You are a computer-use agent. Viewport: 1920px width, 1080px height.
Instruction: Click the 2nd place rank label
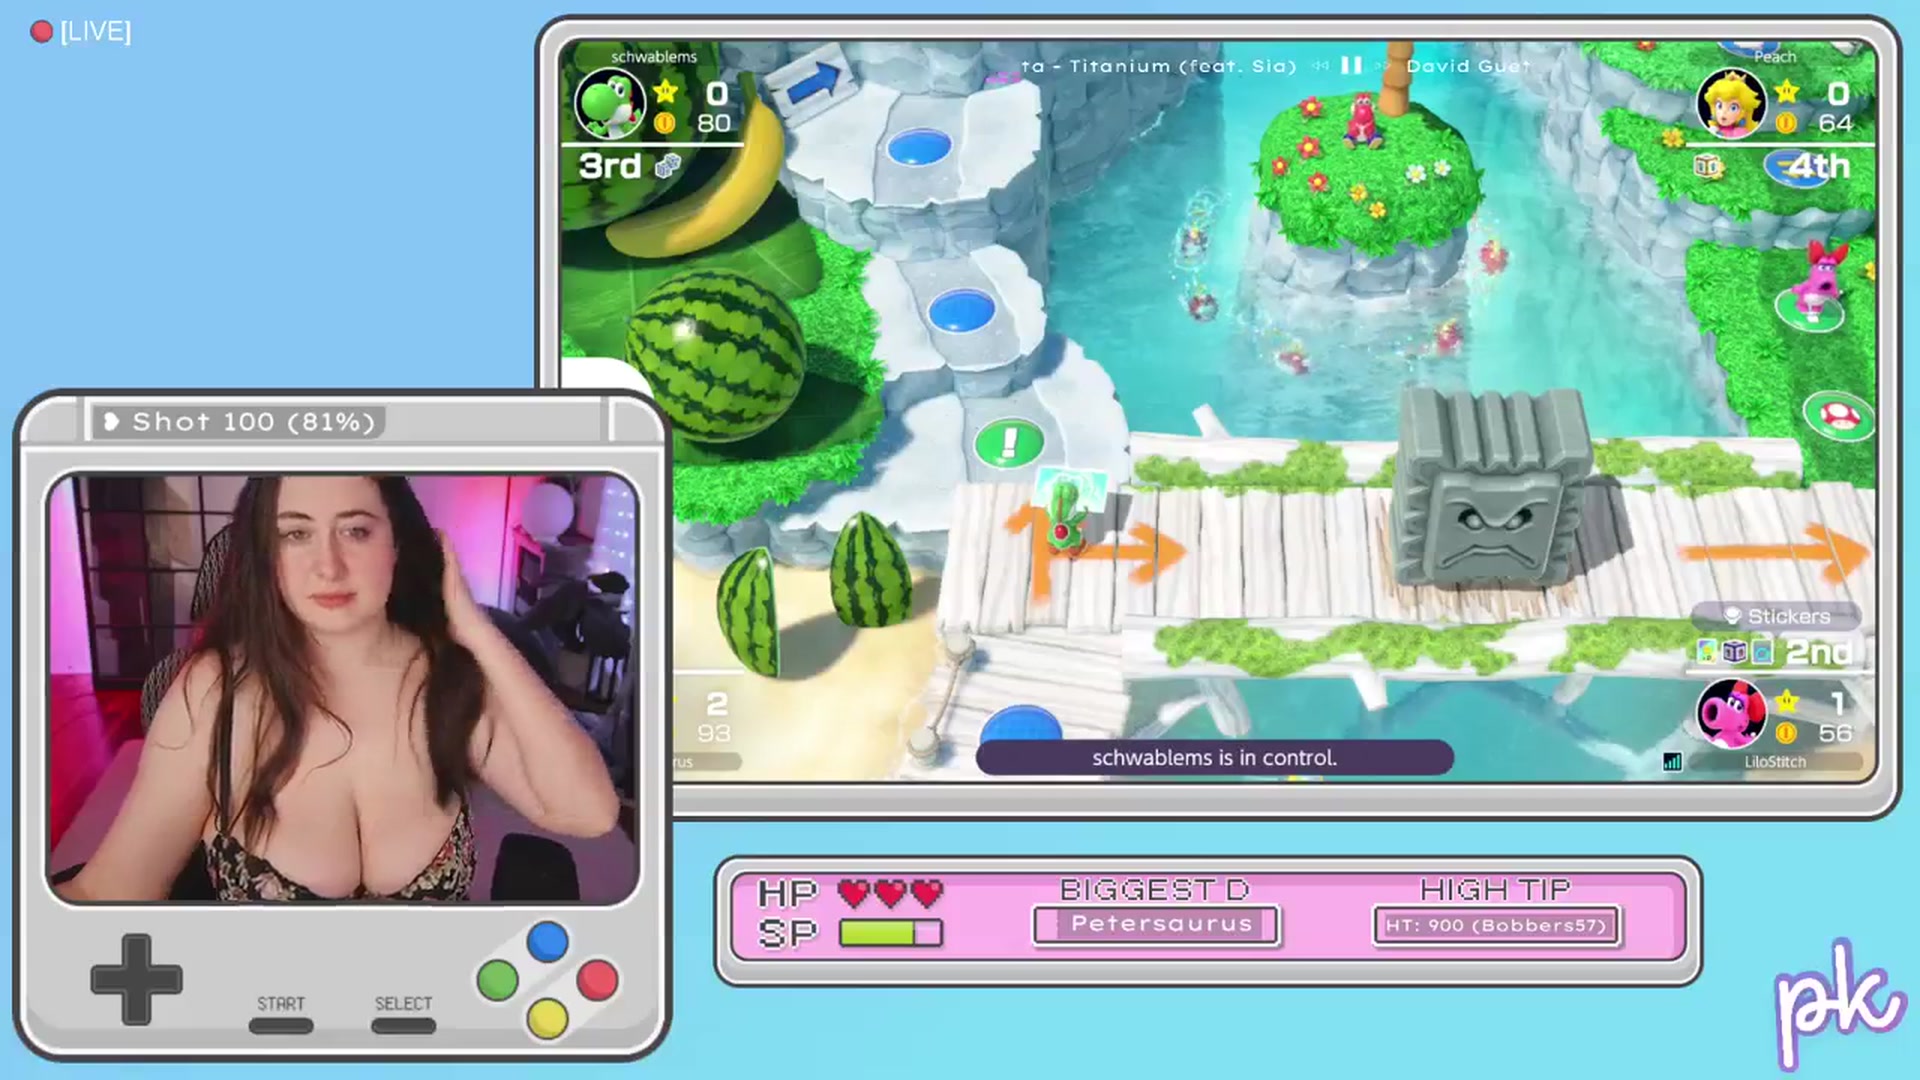point(1818,653)
